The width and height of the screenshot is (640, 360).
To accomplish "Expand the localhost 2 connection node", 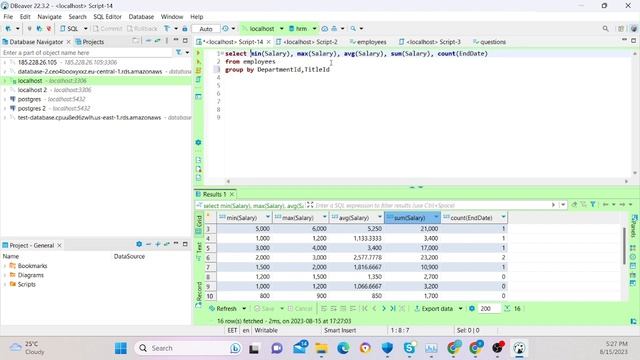I will tap(5, 90).
